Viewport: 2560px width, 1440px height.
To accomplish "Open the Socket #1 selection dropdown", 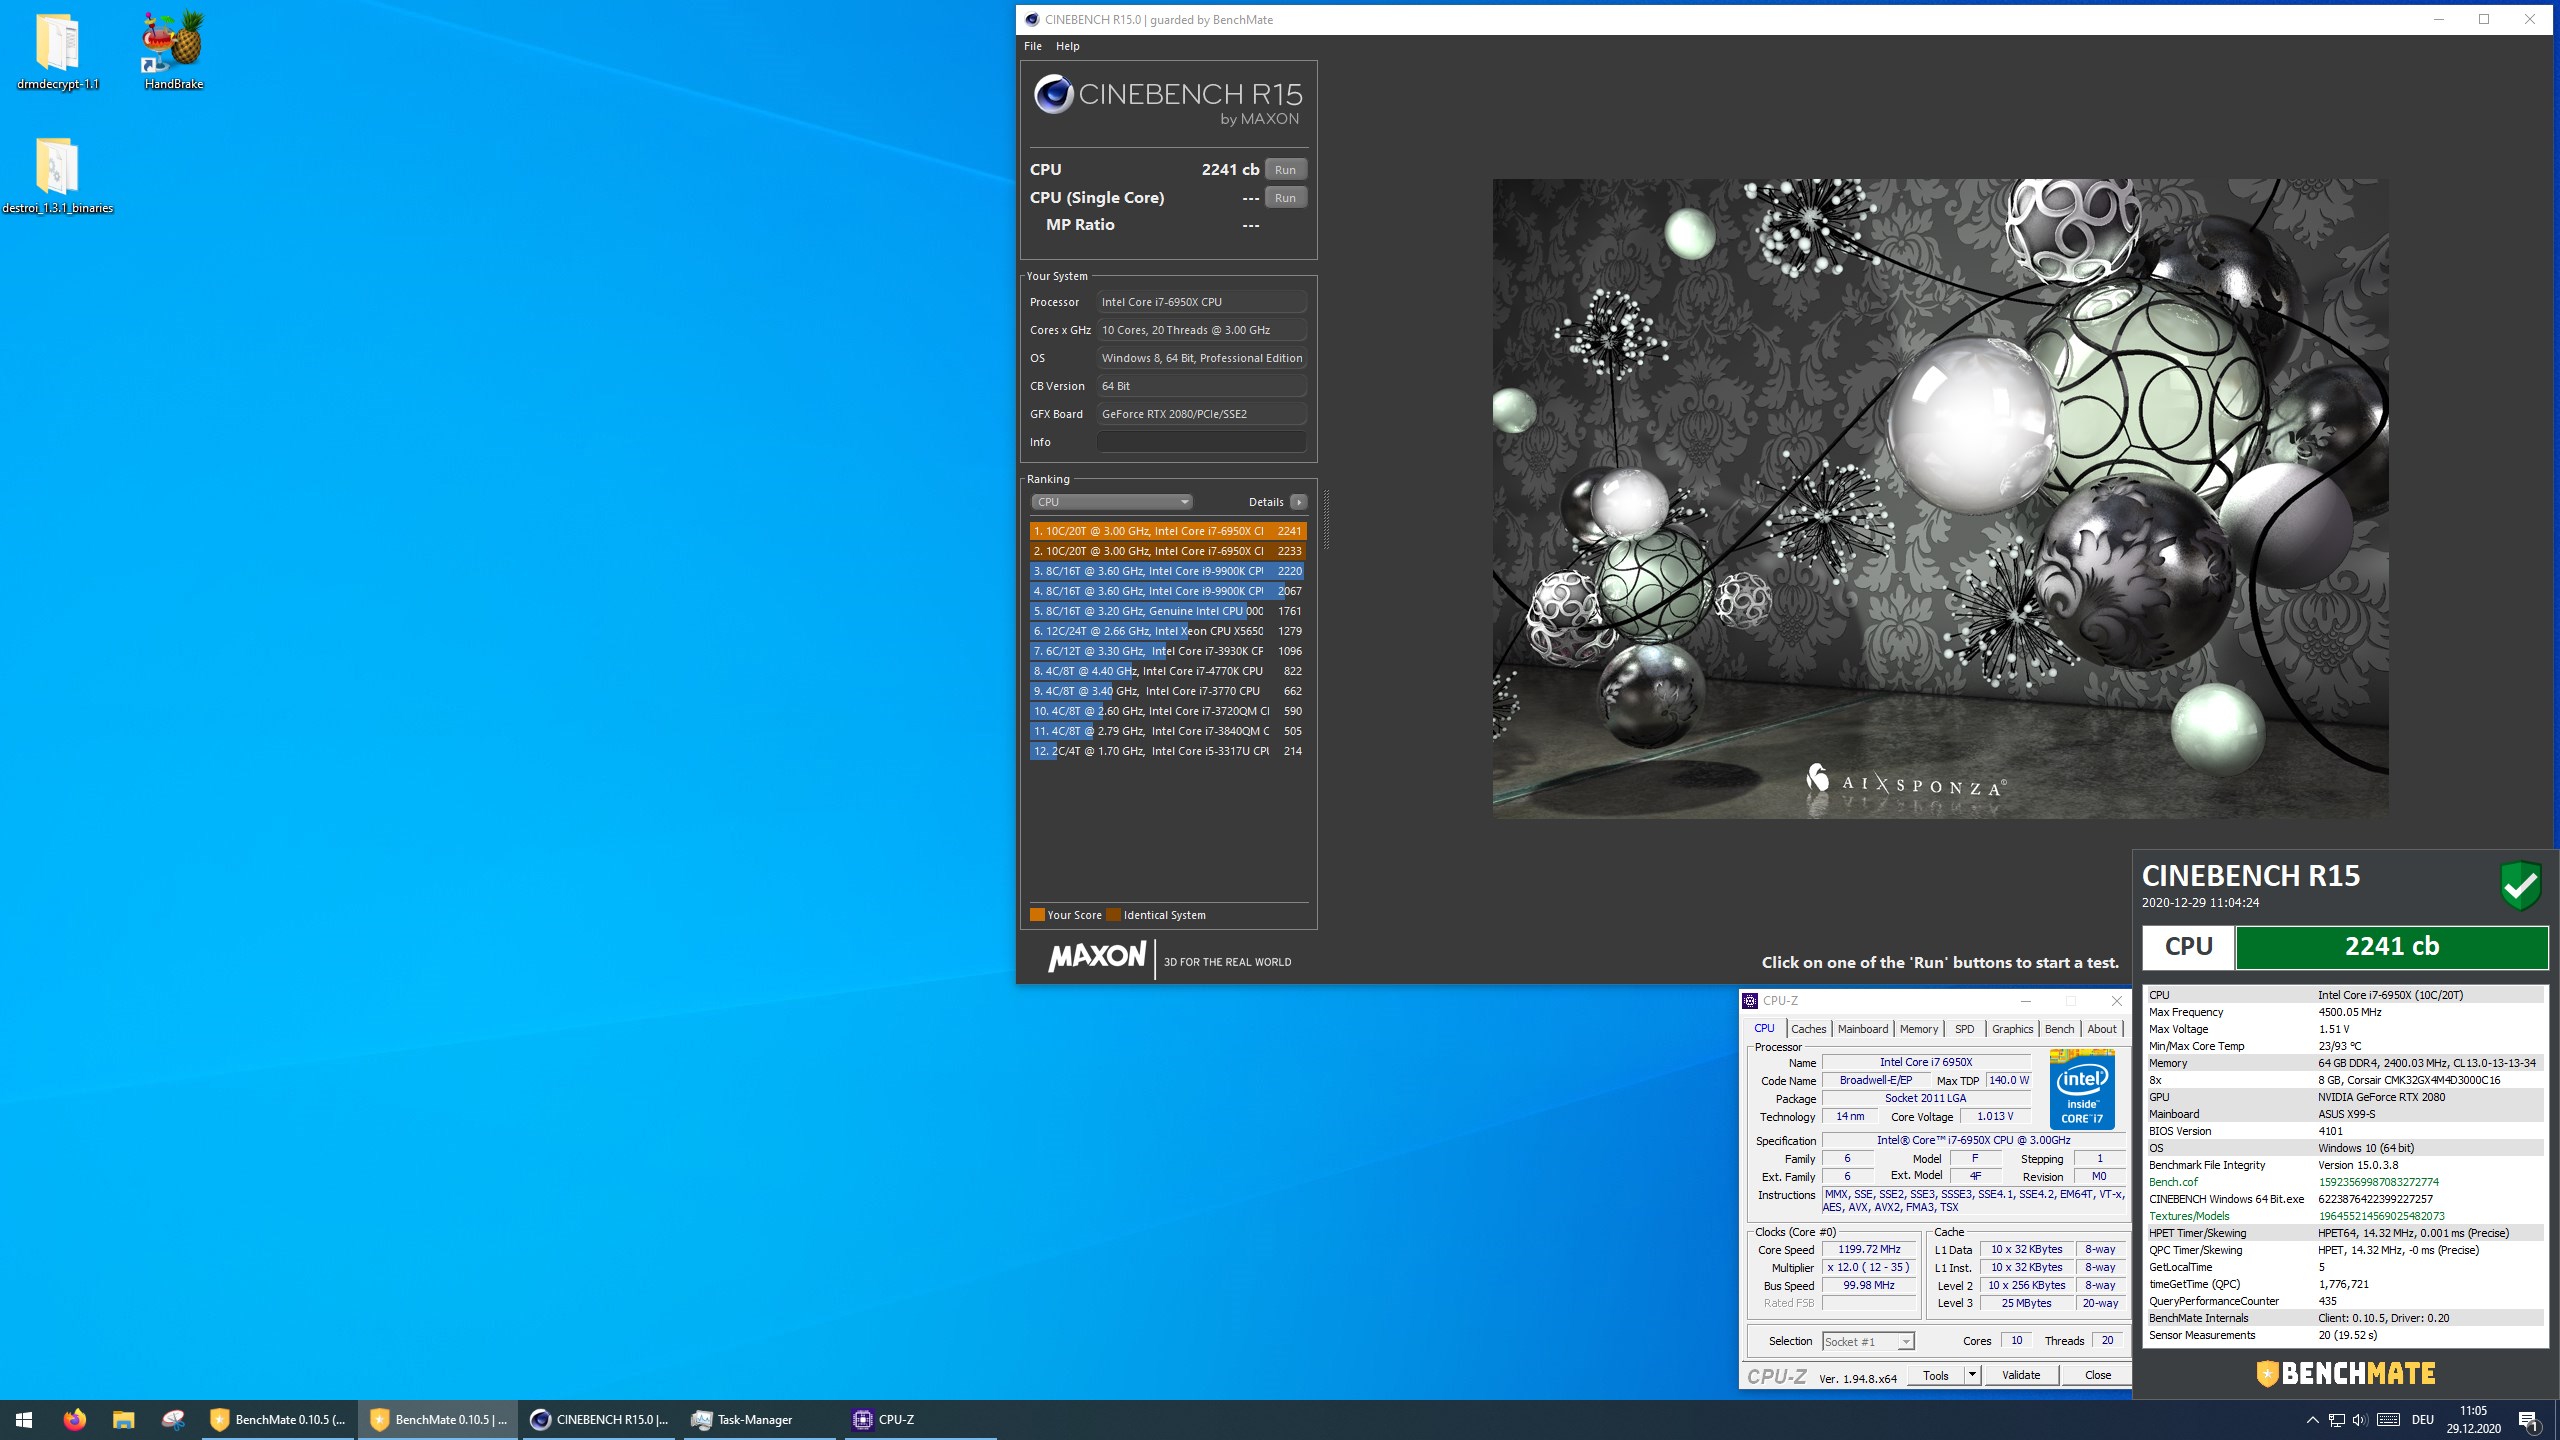I will [1868, 1342].
